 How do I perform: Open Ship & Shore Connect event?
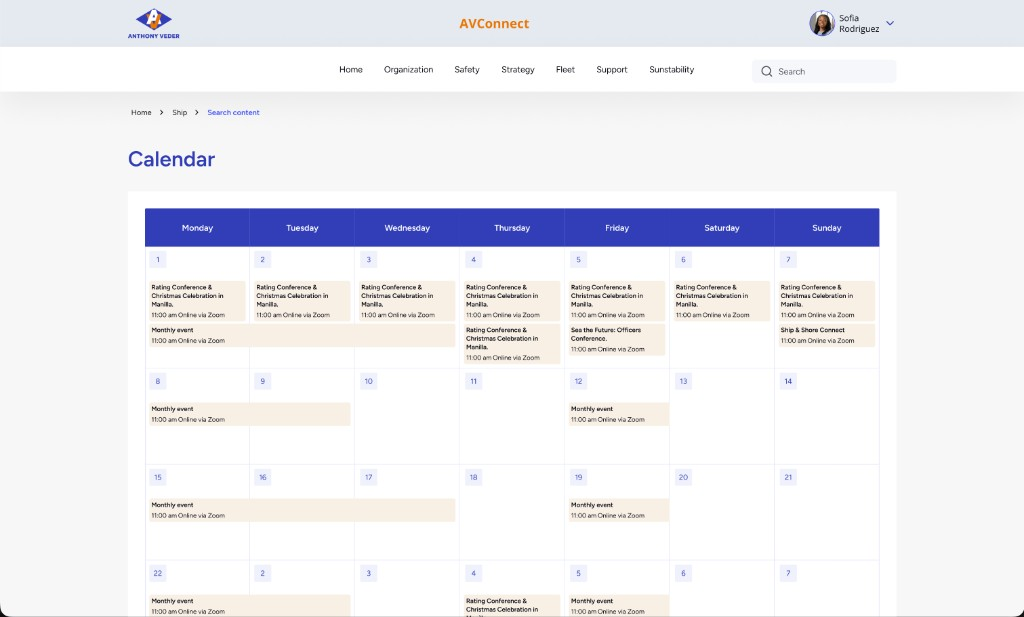point(827,336)
